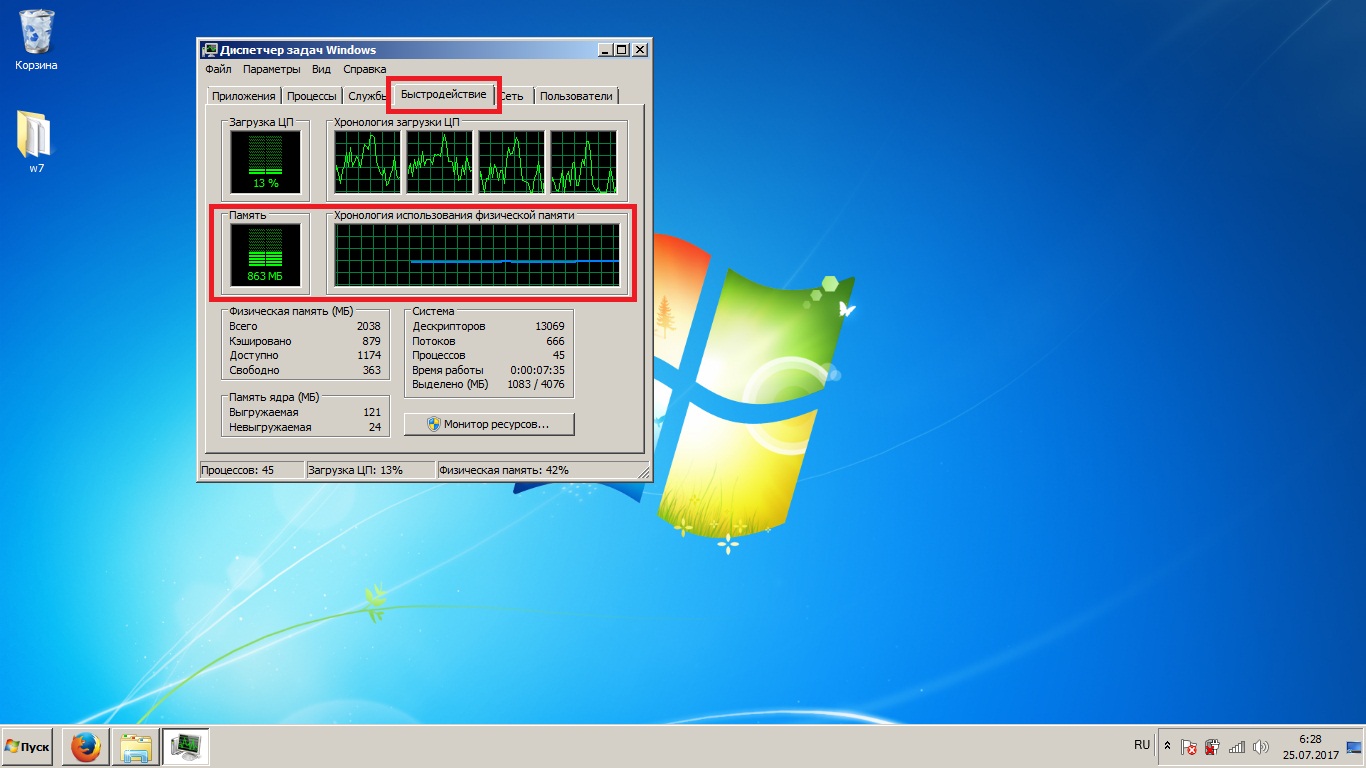
Task: Click the Свободно value 363
Action: 372,370
